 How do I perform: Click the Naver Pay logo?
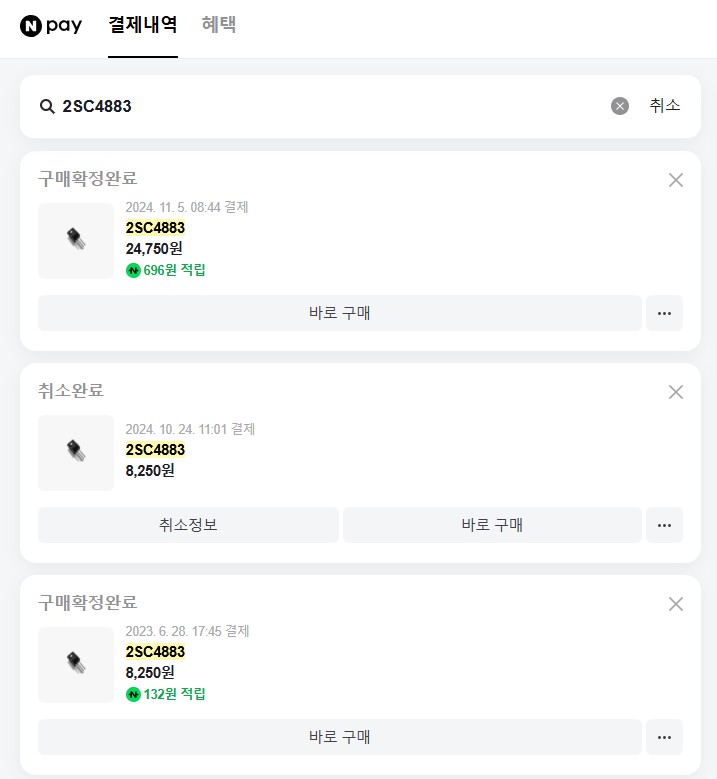(51, 25)
